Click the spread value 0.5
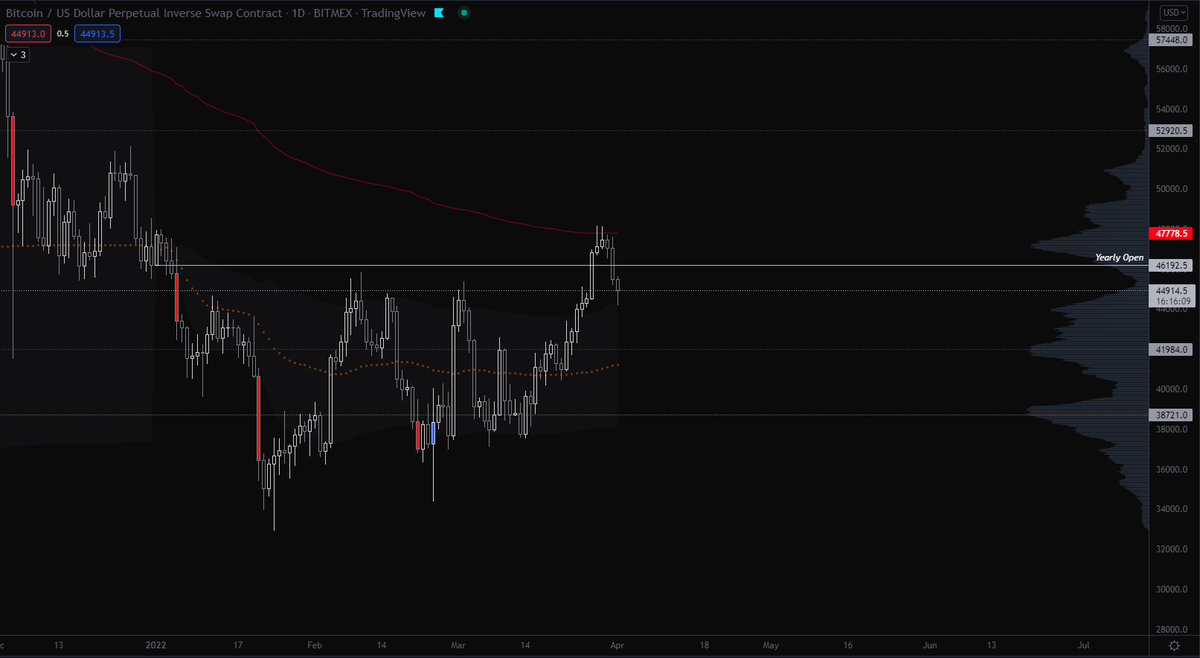Viewport: 1200px width, 658px height. coord(63,33)
